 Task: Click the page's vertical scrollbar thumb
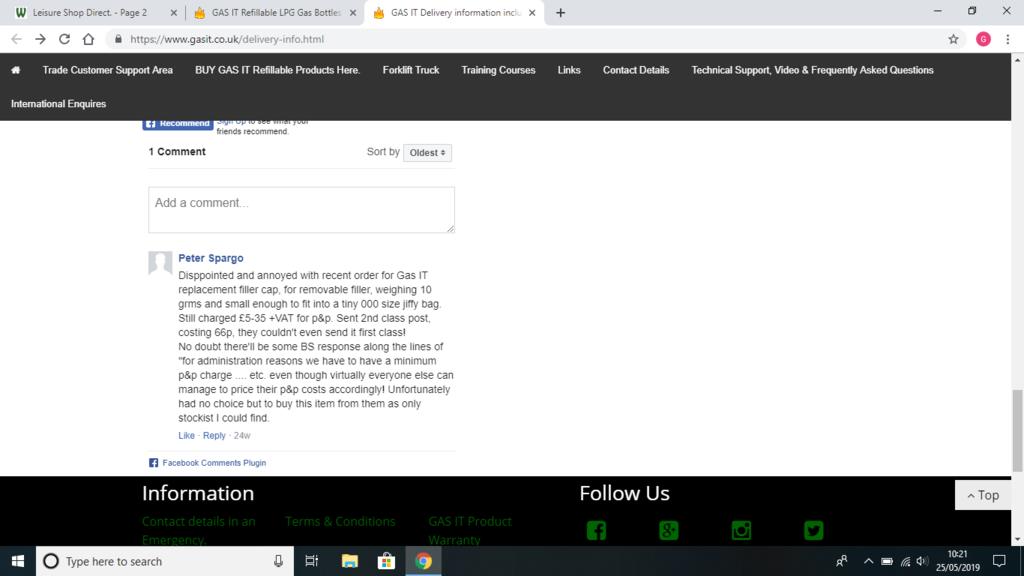tap(1018, 430)
